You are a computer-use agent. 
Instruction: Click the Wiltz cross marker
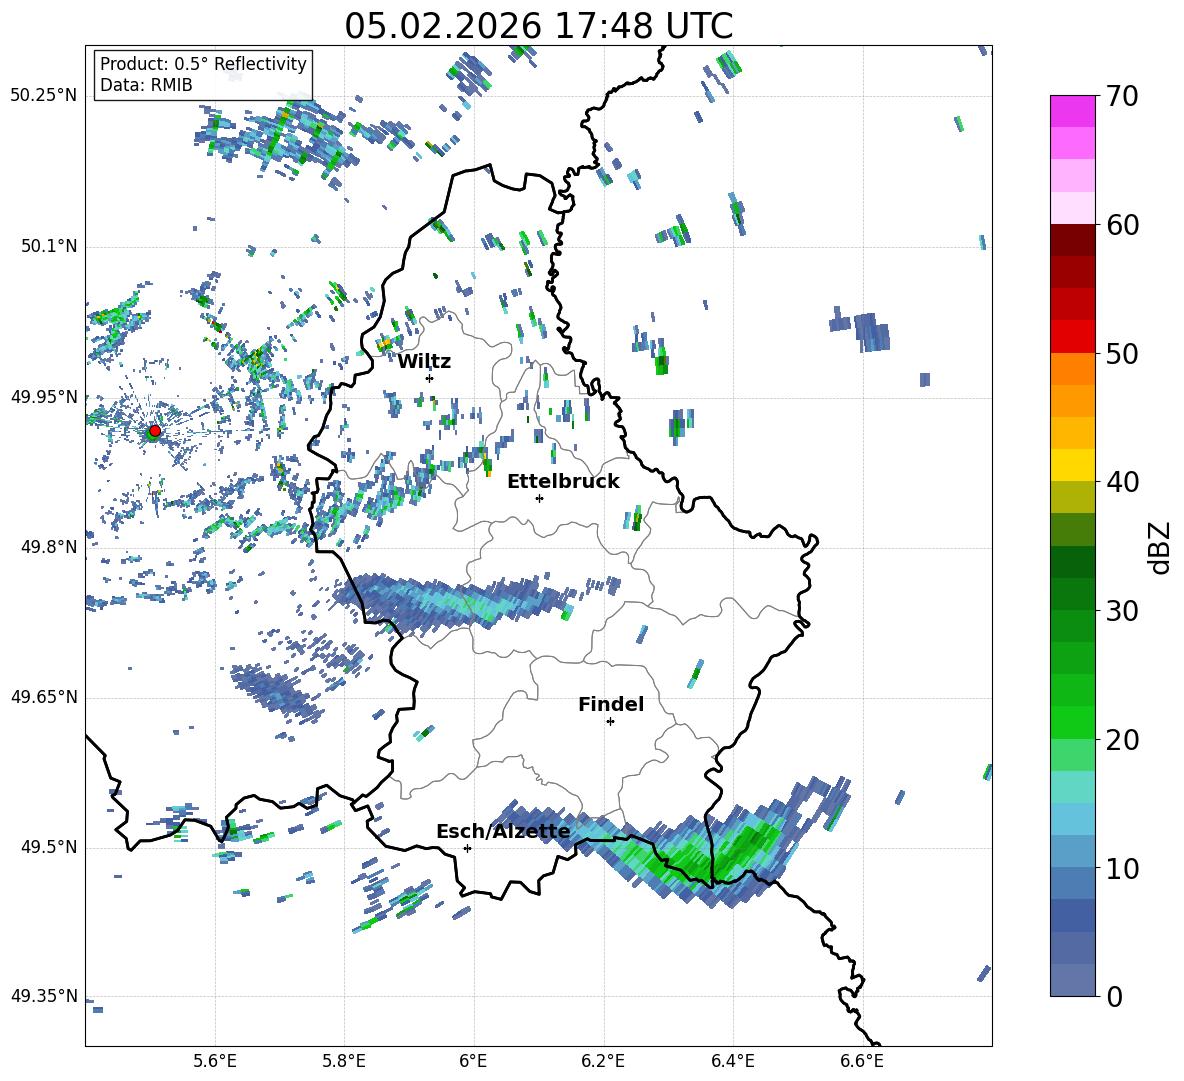pyautogui.click(x=430, y=378)
